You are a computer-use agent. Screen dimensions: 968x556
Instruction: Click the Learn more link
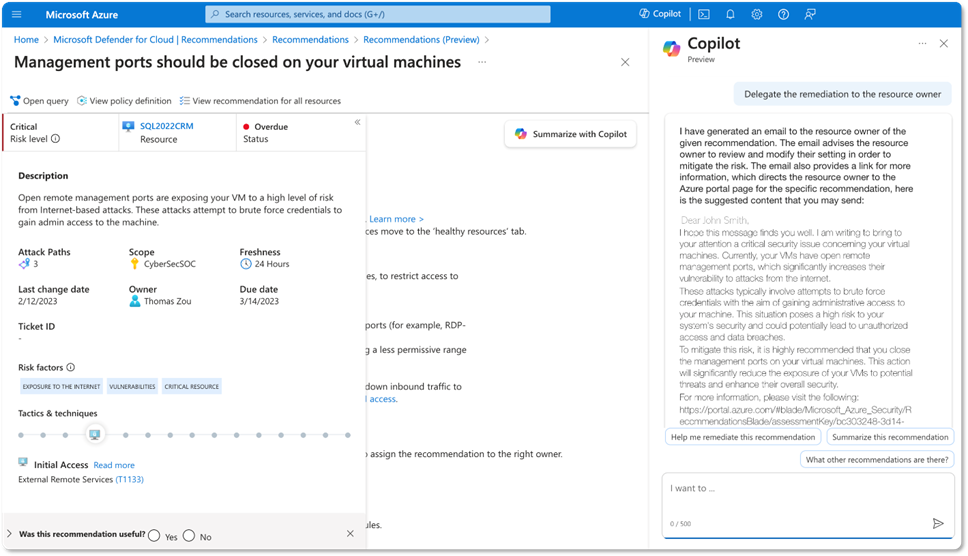[x=396, y=219]
